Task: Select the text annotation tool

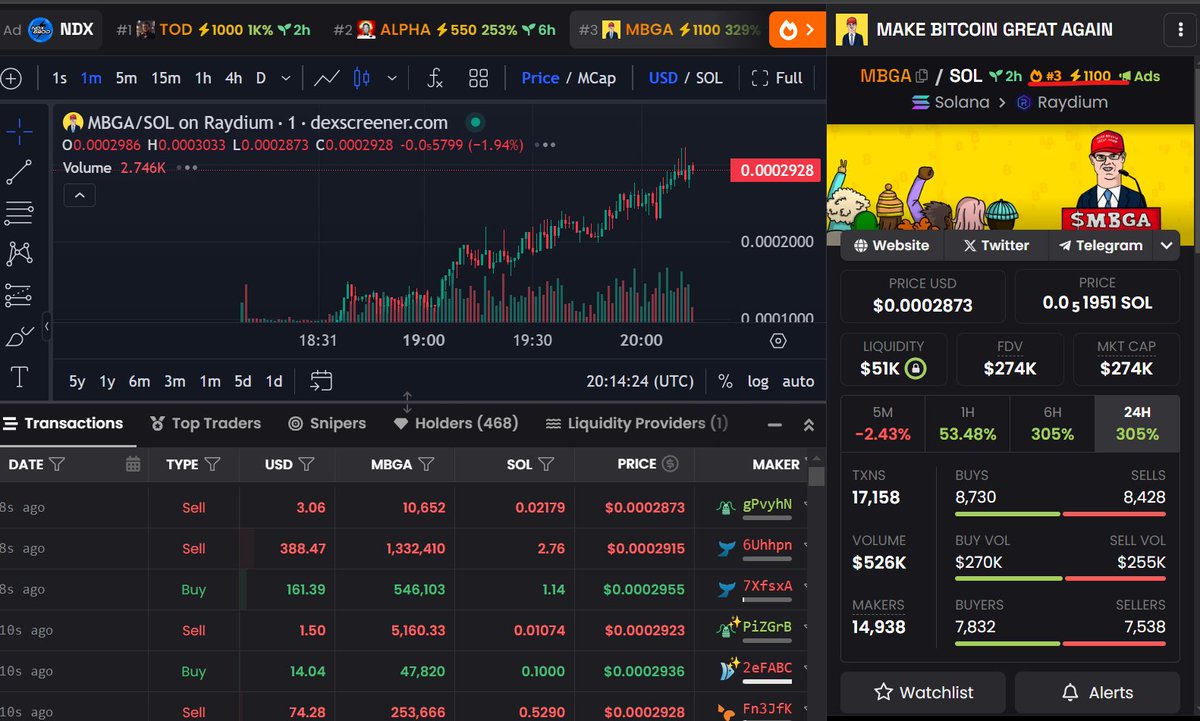Action: [x=20, y=377]
